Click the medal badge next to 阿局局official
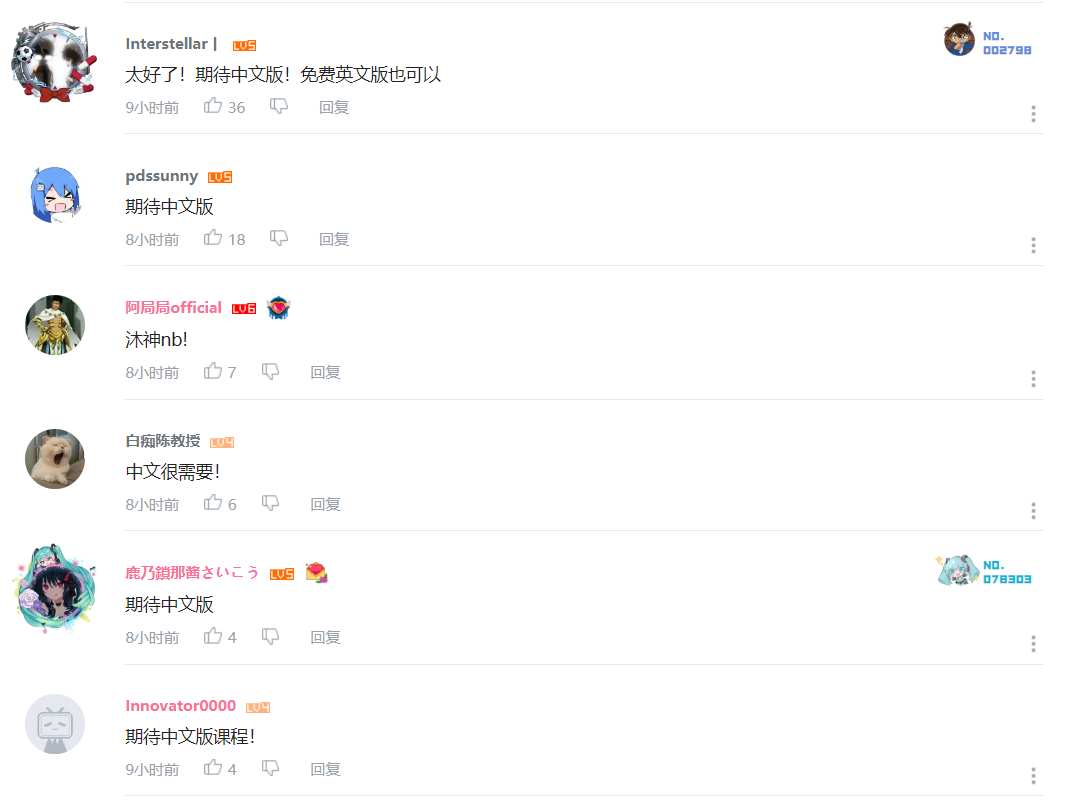 tap(278, 308)
